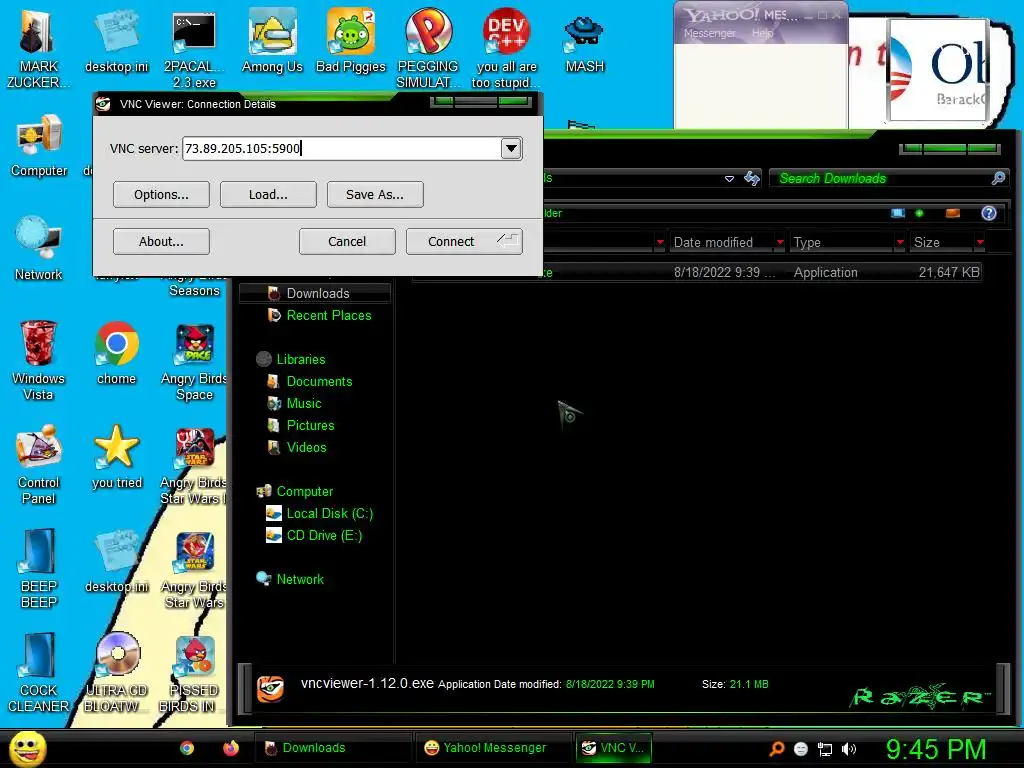Click vncviewer-1.12.0.exe icon in details pane
Image resolution: width=1024 pixels, height=768 pixels.
[270, 689]
